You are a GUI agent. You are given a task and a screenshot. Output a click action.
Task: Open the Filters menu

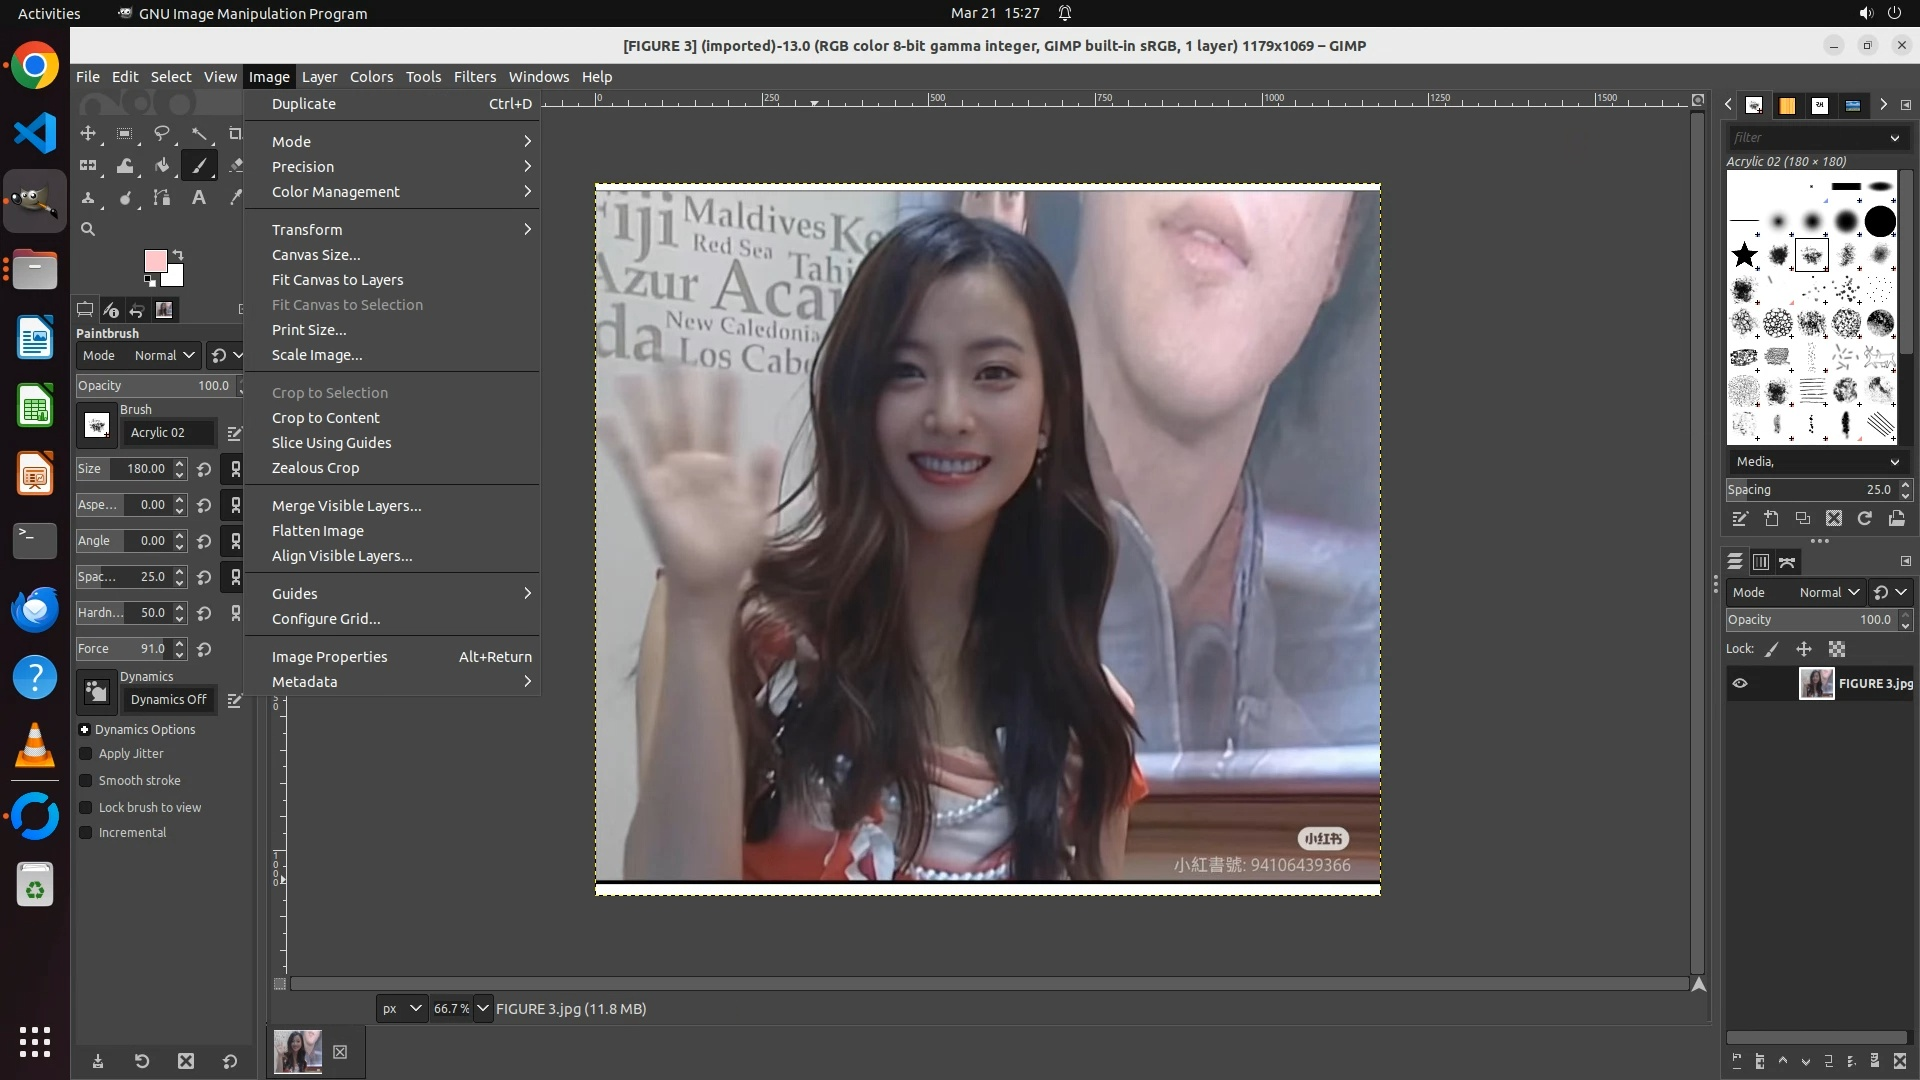474,77
